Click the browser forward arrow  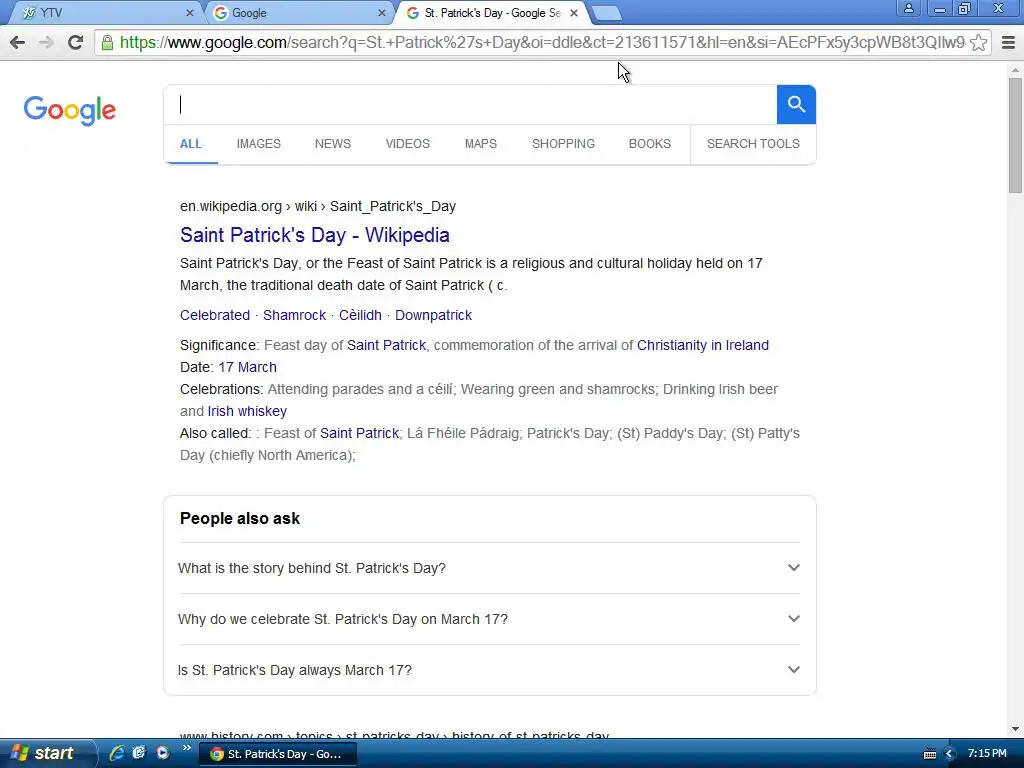click(46, 42)
